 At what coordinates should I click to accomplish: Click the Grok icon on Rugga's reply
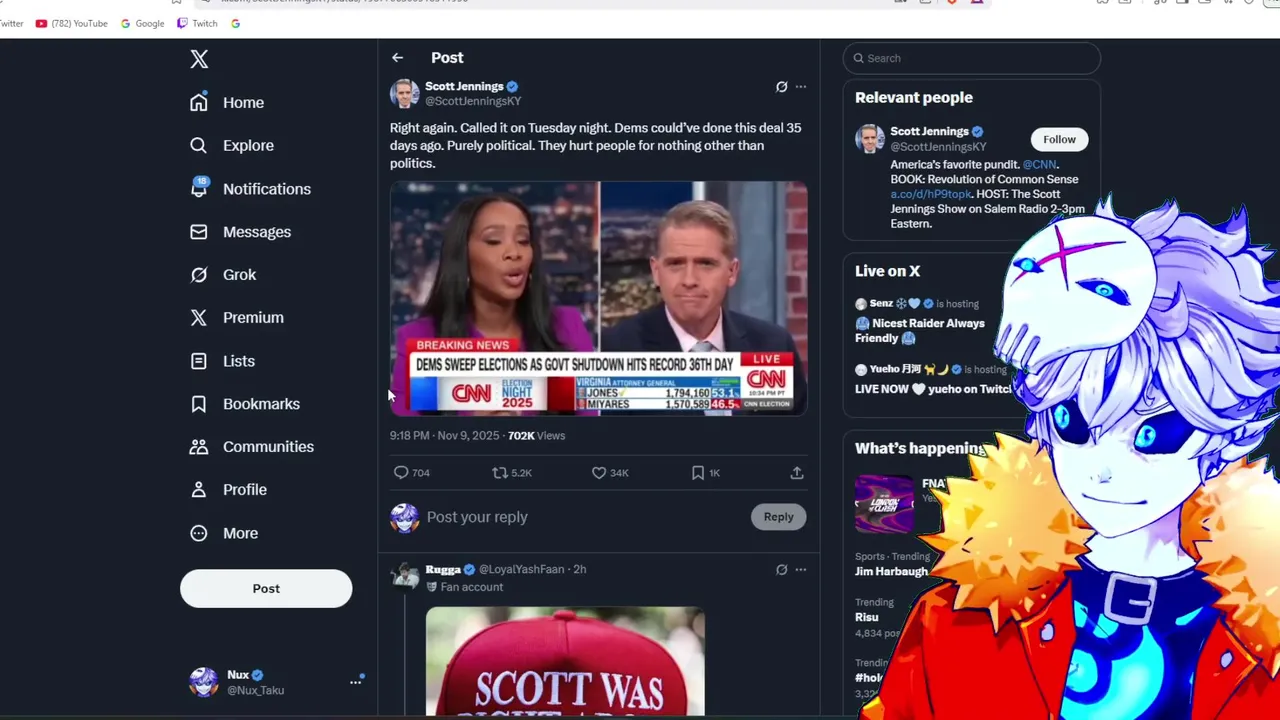[x=781, y=570]
